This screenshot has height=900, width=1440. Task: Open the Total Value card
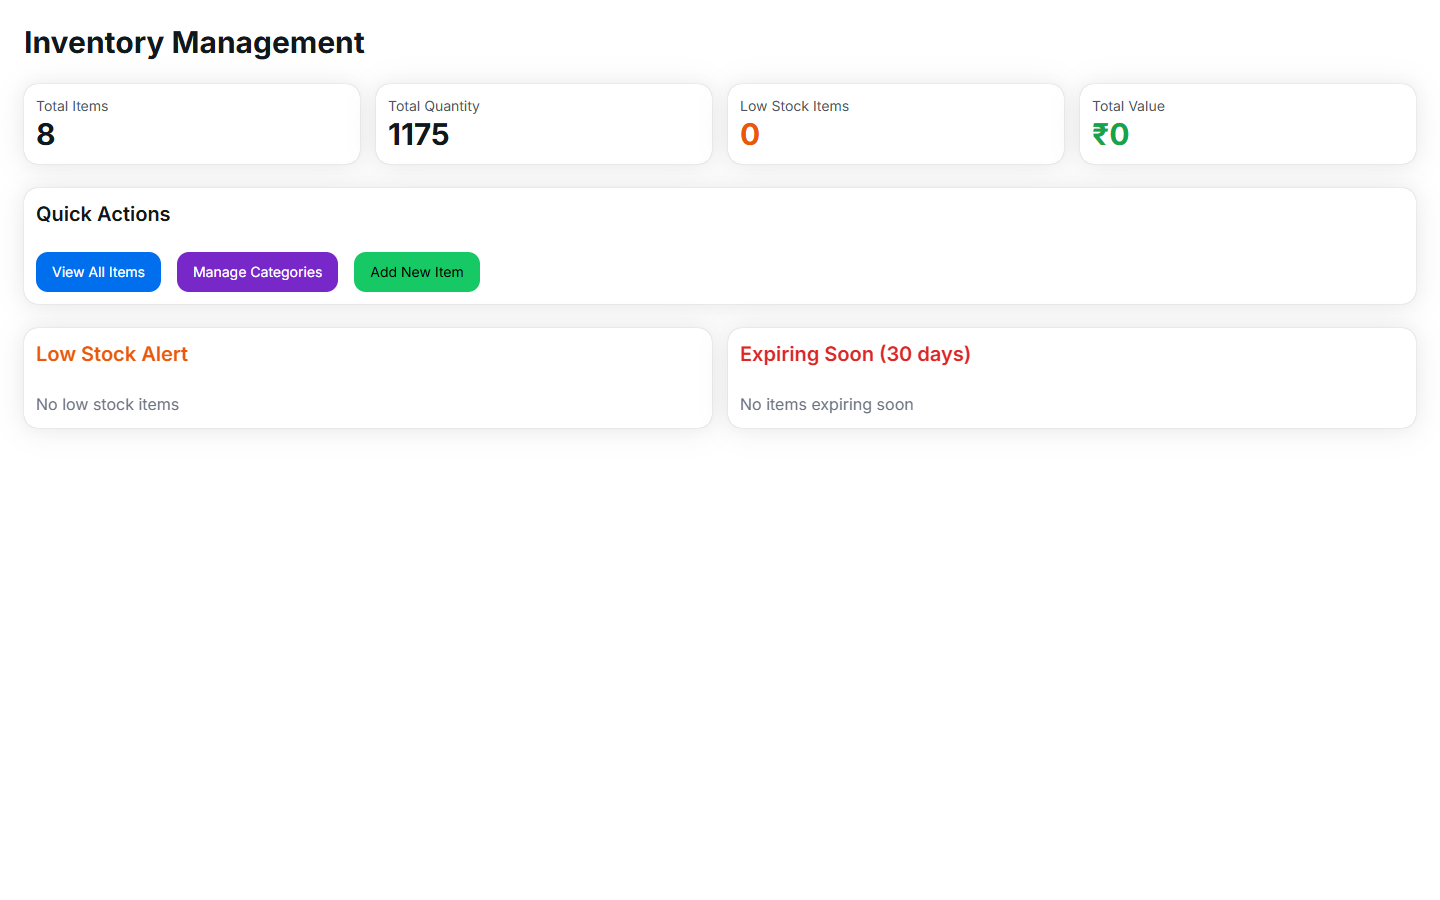pos(1248,124)
